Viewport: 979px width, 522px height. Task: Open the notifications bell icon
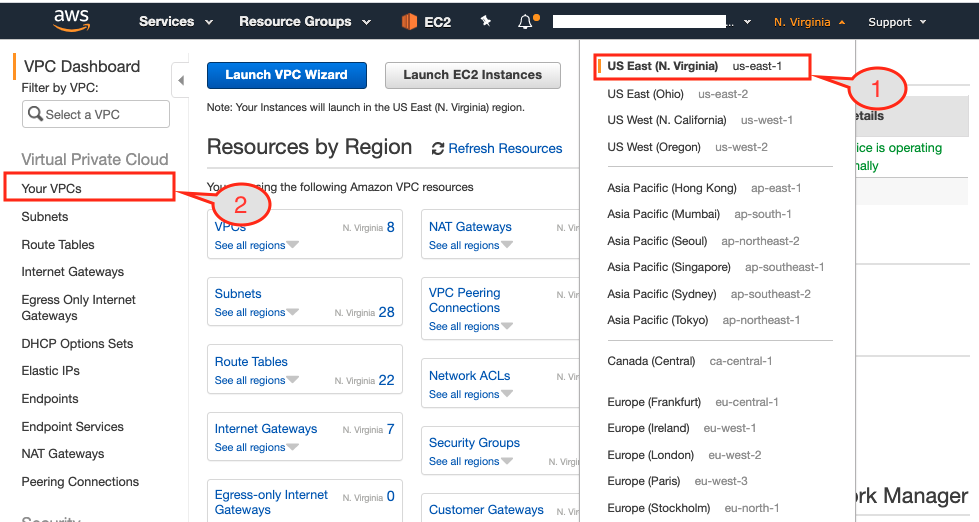526,22
